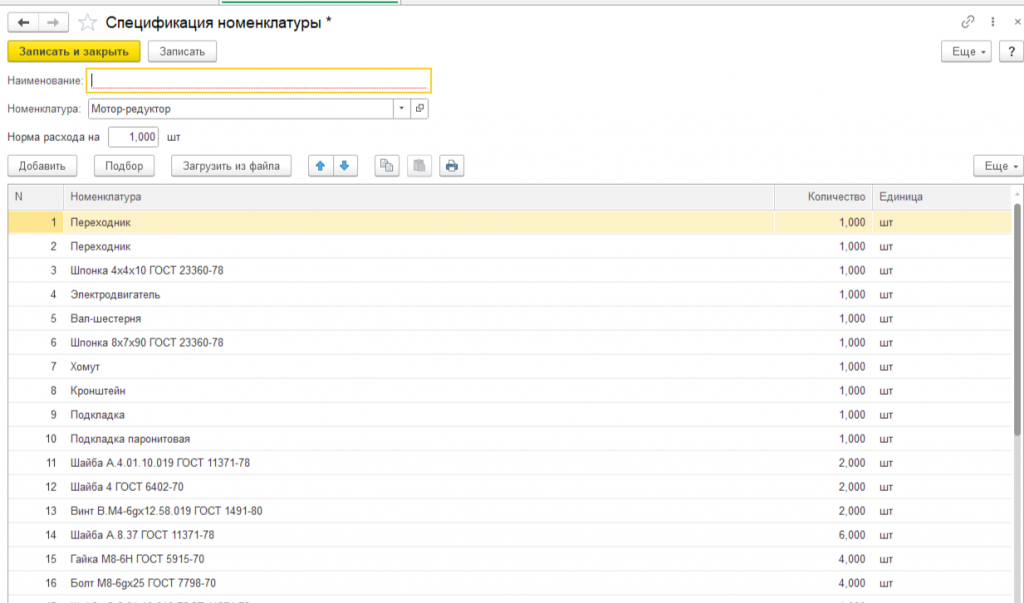Select Винт В.М4-6gx12.58.019 ГОСТ 1491-80 row
Image resolution: width=1024 pixels, height=603 pixels.
[x=509, y=511]
